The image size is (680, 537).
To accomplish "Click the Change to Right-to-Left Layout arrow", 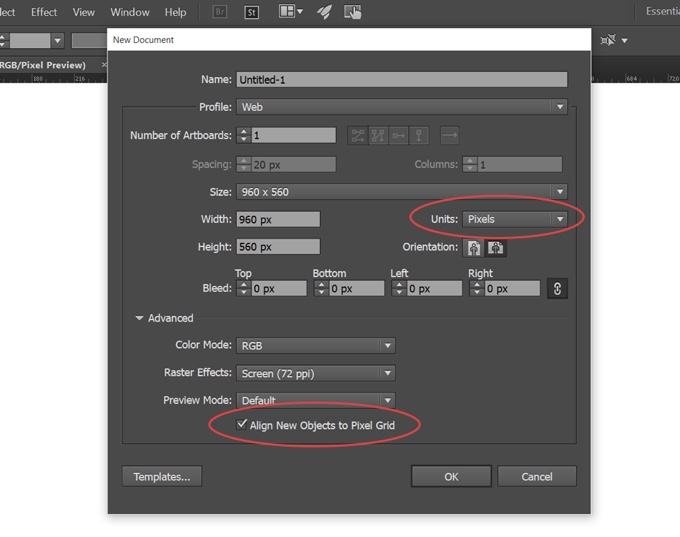I will click(x=450, y=135).
